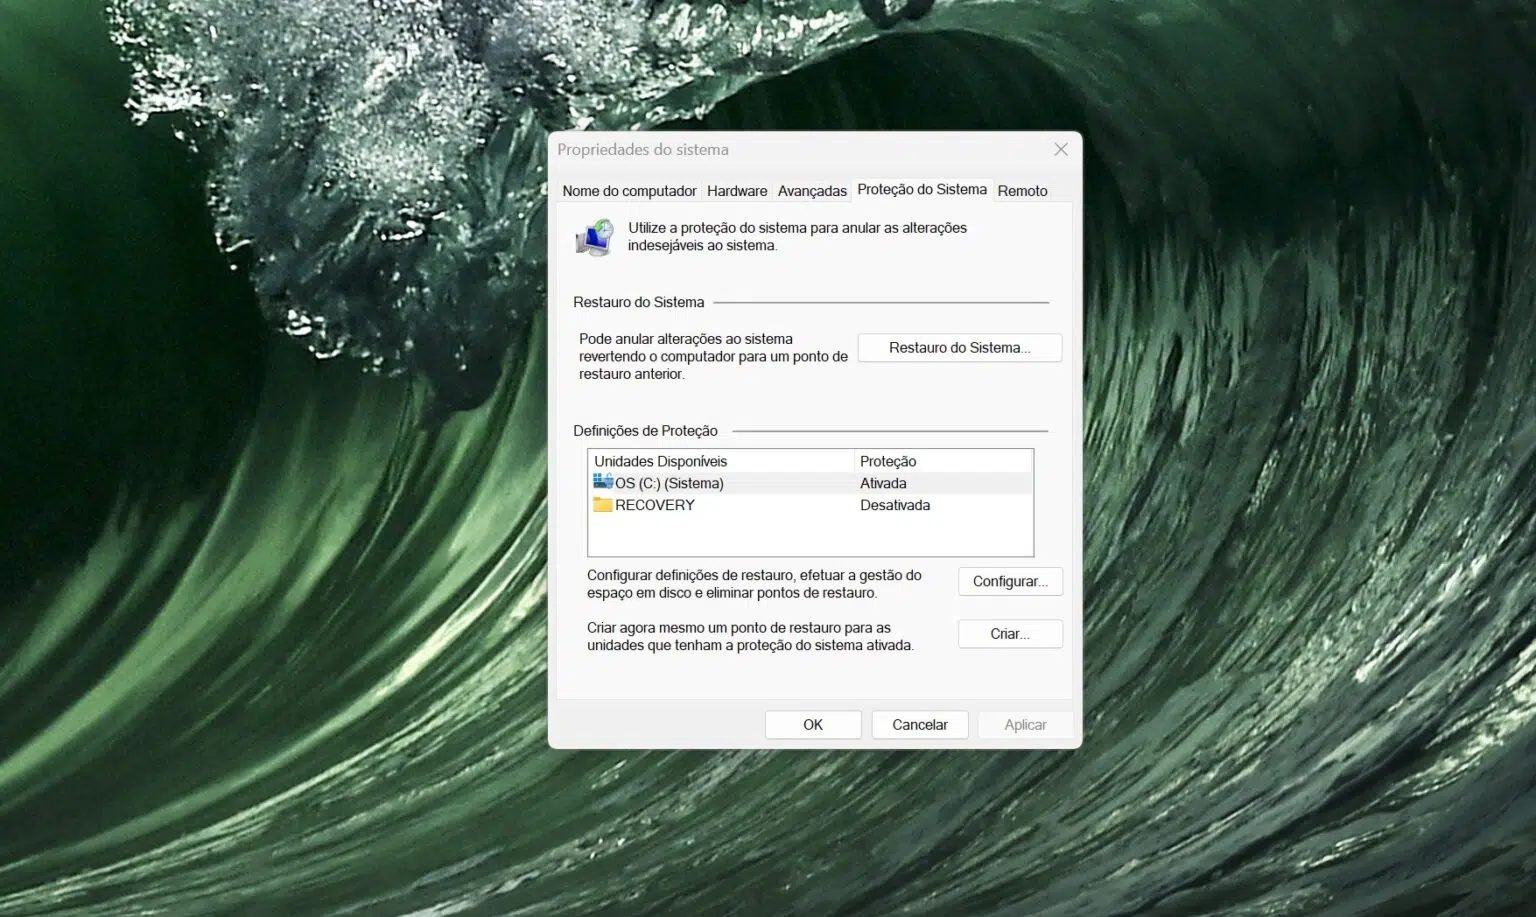Click the OS (C:) drive icon
The height and width of the screenshot is (917, 1536).
coord(602,483)
